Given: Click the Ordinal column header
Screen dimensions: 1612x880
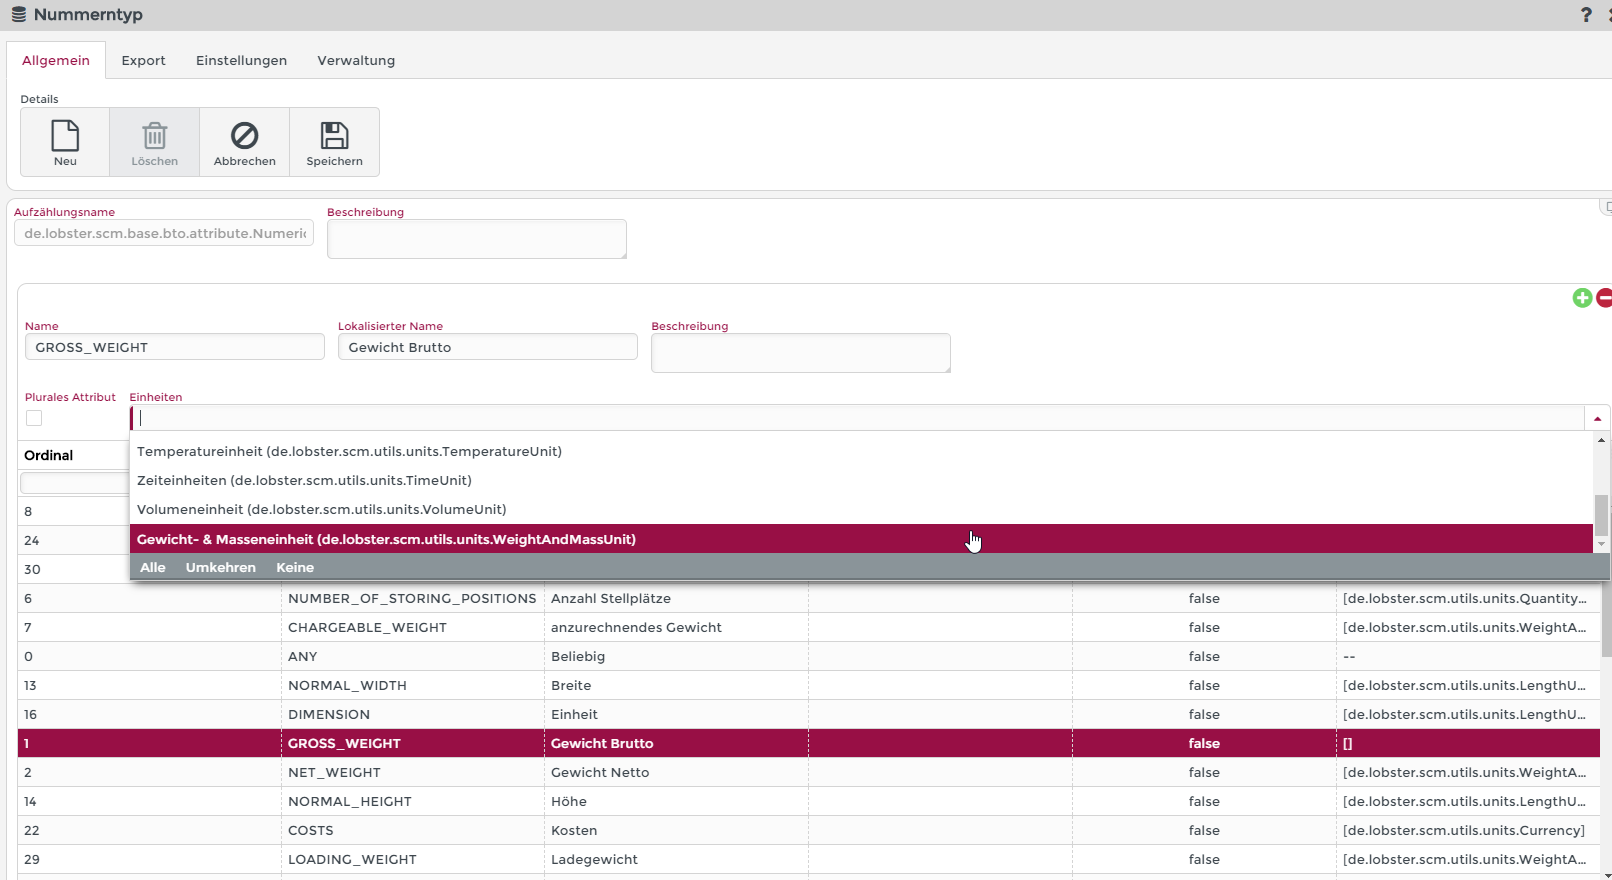Looking at the screenshot, I should click(x=49, y=455).
